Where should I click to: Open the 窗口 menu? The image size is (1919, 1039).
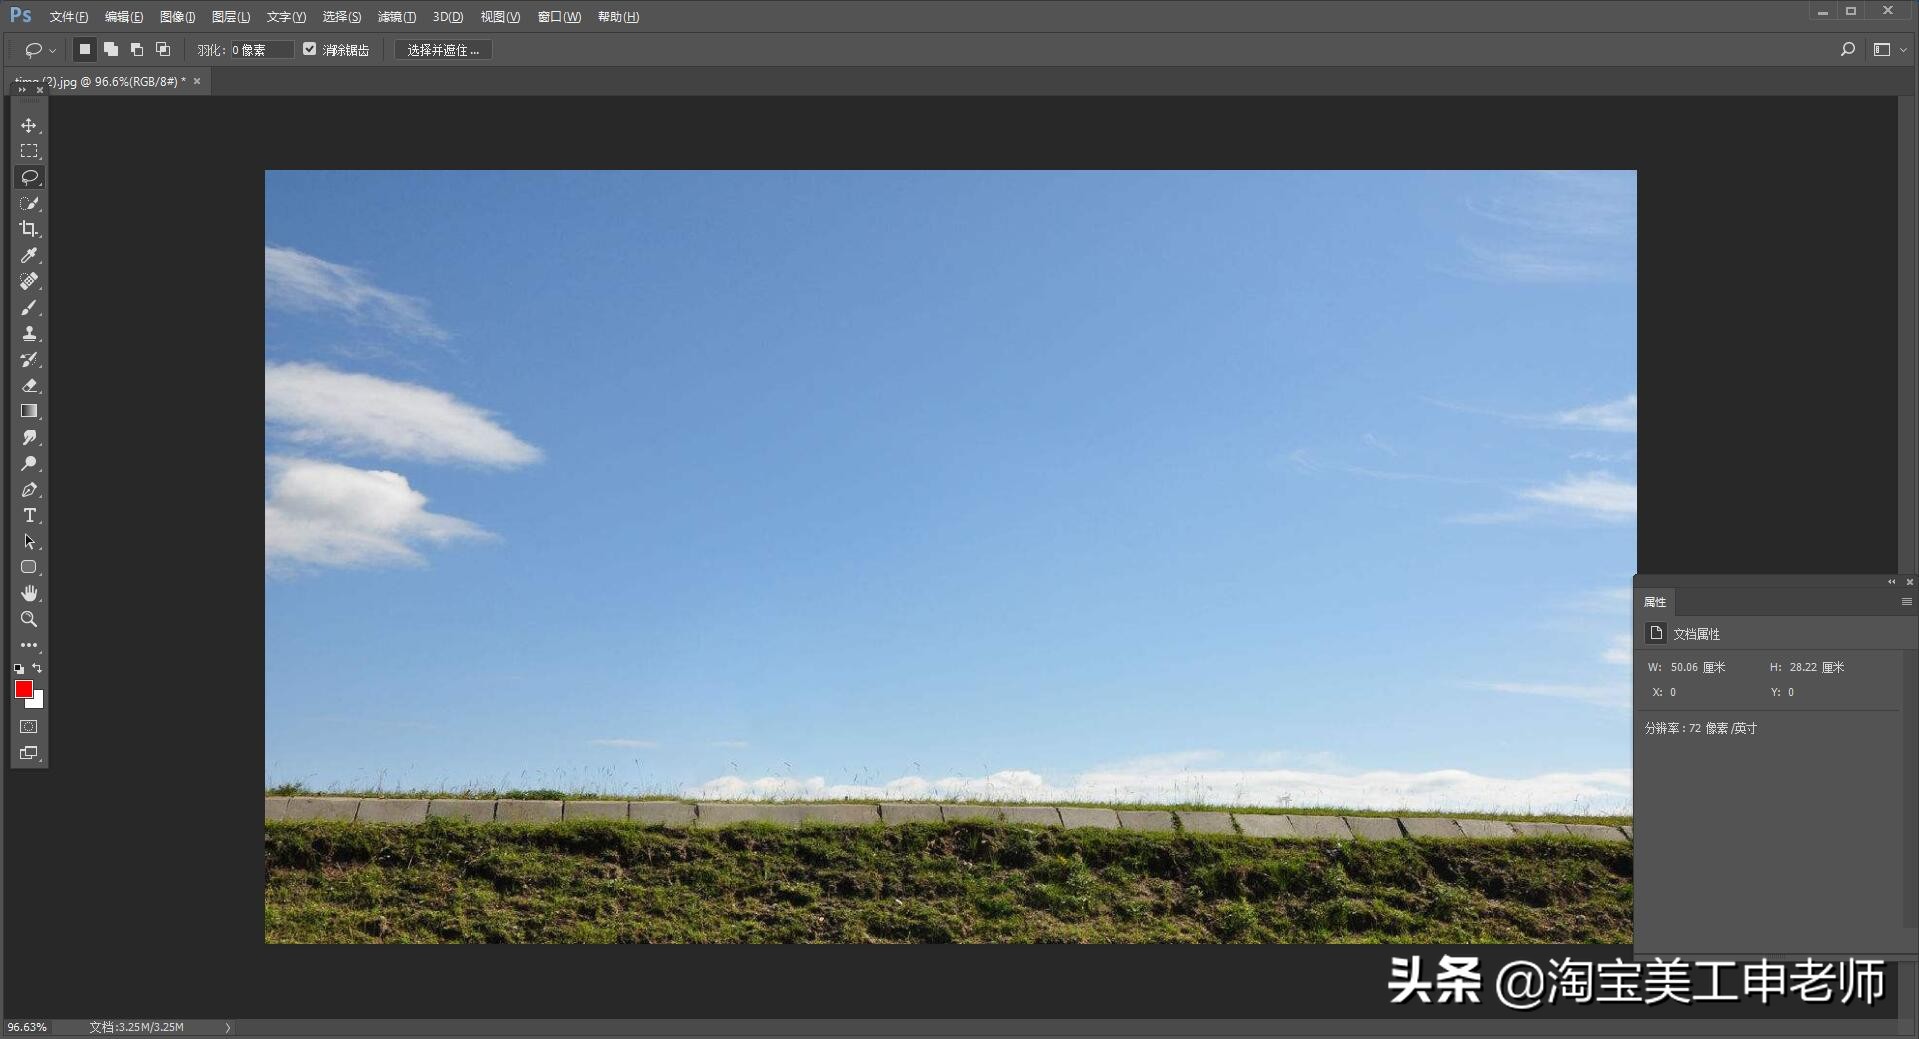click(559, 17)
